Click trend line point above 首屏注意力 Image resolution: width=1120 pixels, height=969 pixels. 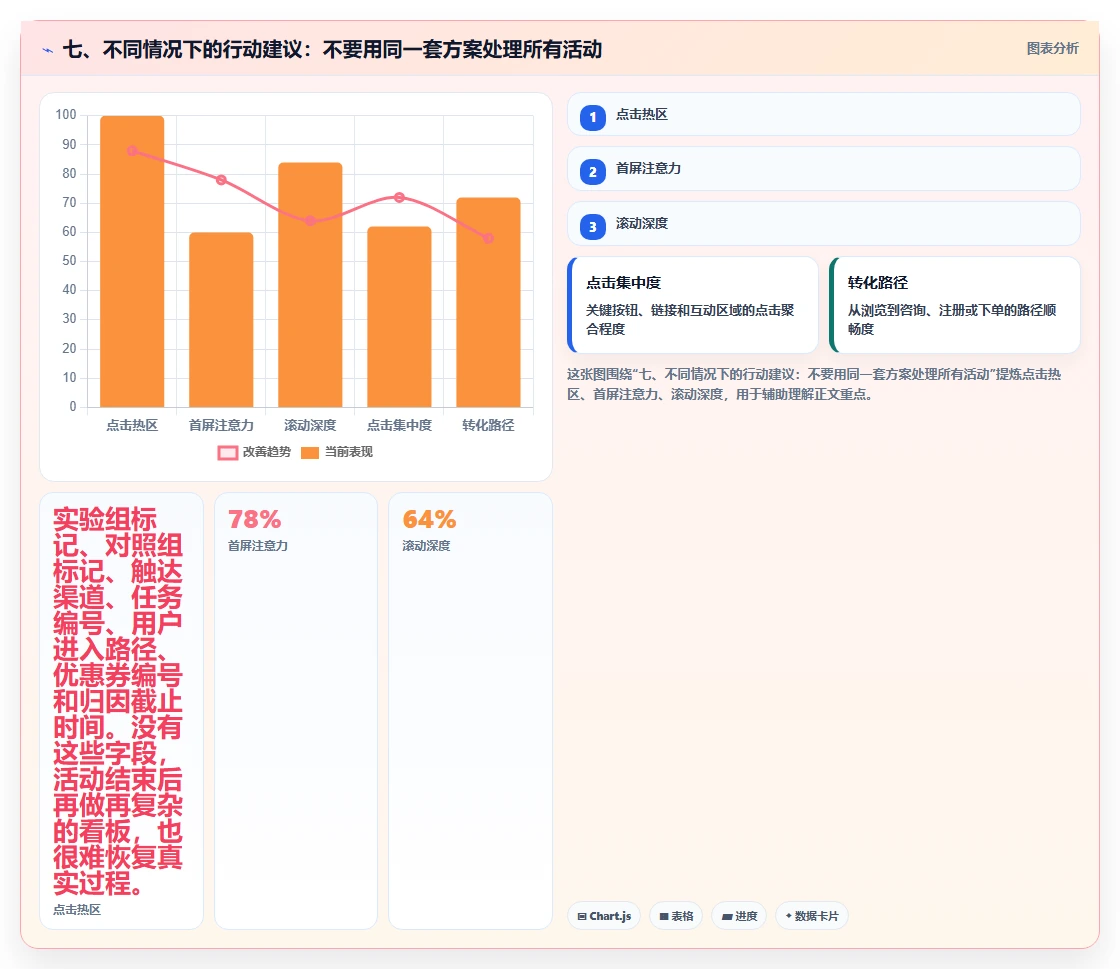[221, 180]
